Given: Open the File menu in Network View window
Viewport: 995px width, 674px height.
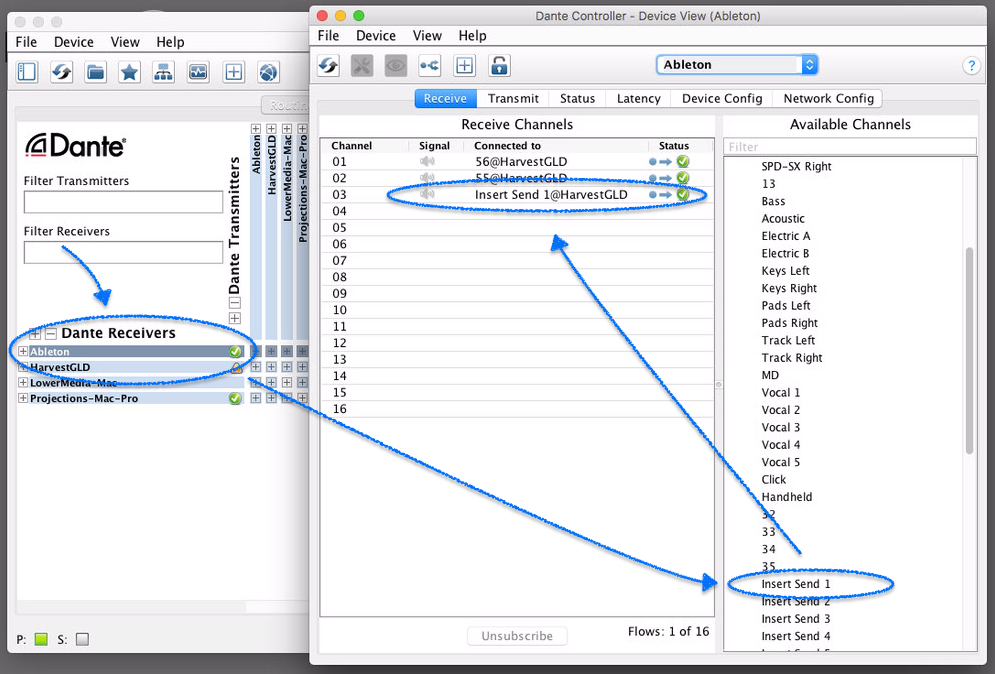Looking at the screenshot, I should point(26,42).
